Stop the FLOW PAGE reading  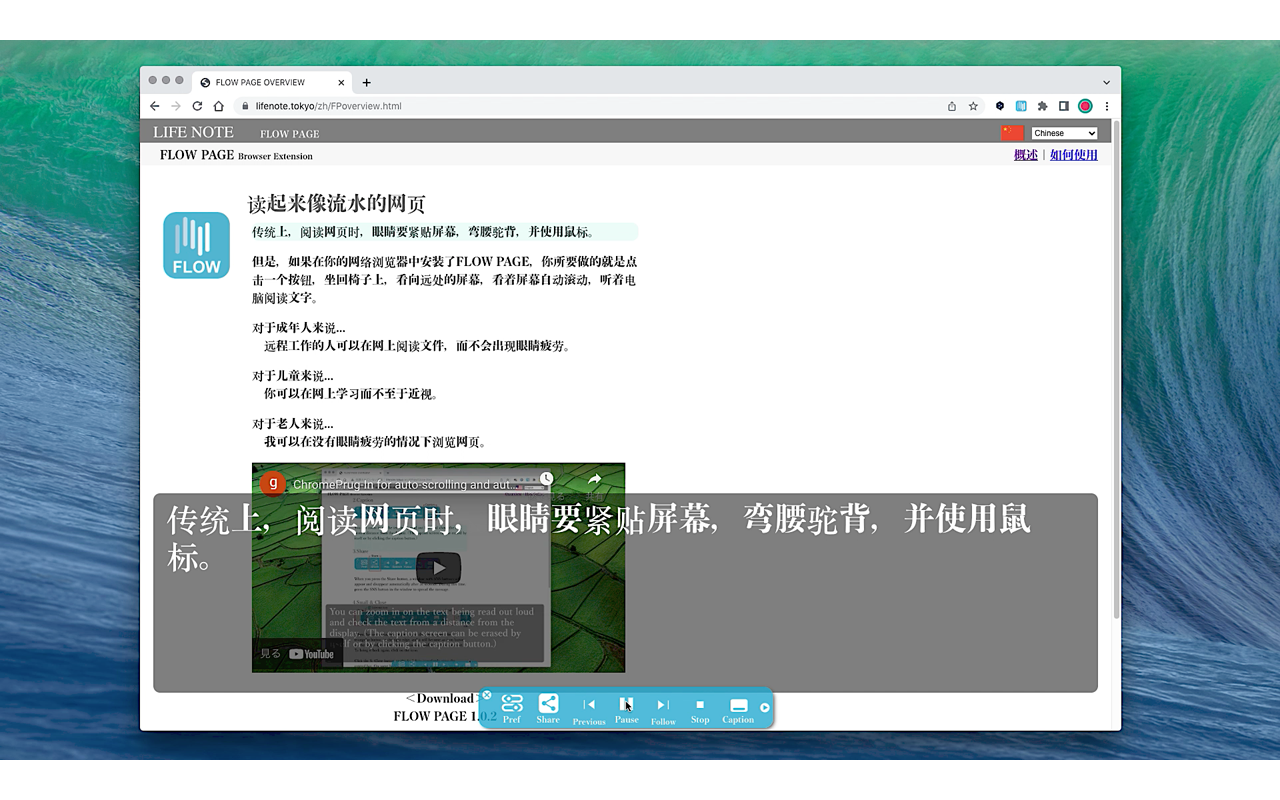700,709
